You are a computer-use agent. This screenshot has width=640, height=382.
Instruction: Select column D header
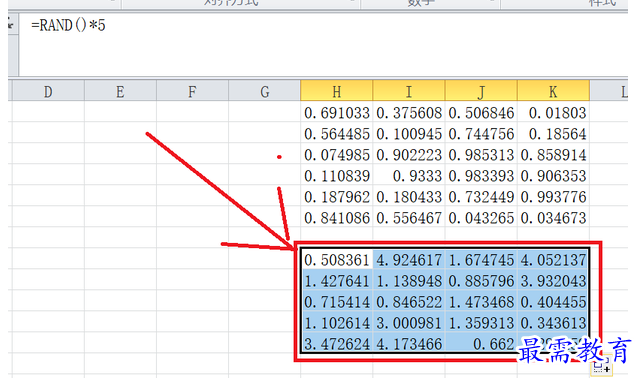click(48, 91)
